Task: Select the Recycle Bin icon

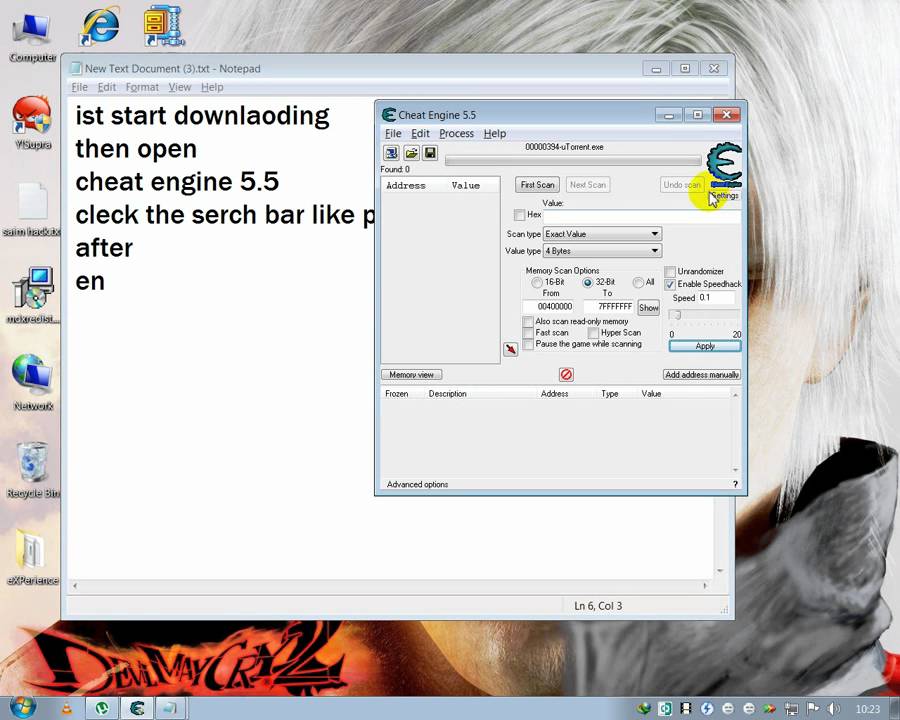Action: (33, 470)
